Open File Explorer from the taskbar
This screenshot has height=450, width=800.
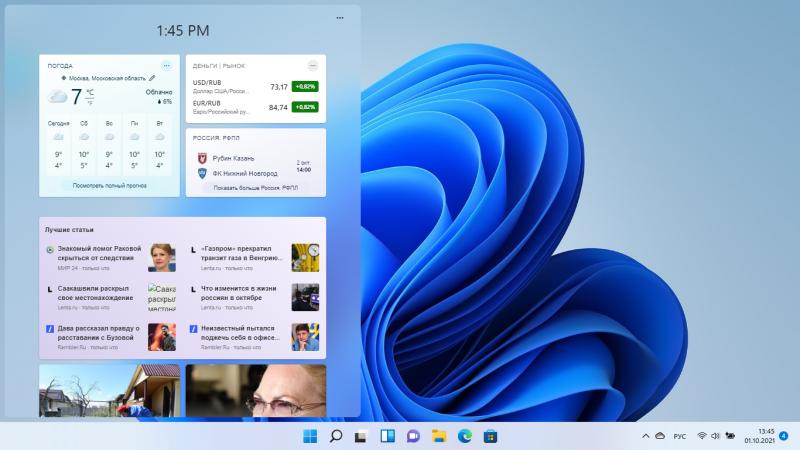pos(438,436)
